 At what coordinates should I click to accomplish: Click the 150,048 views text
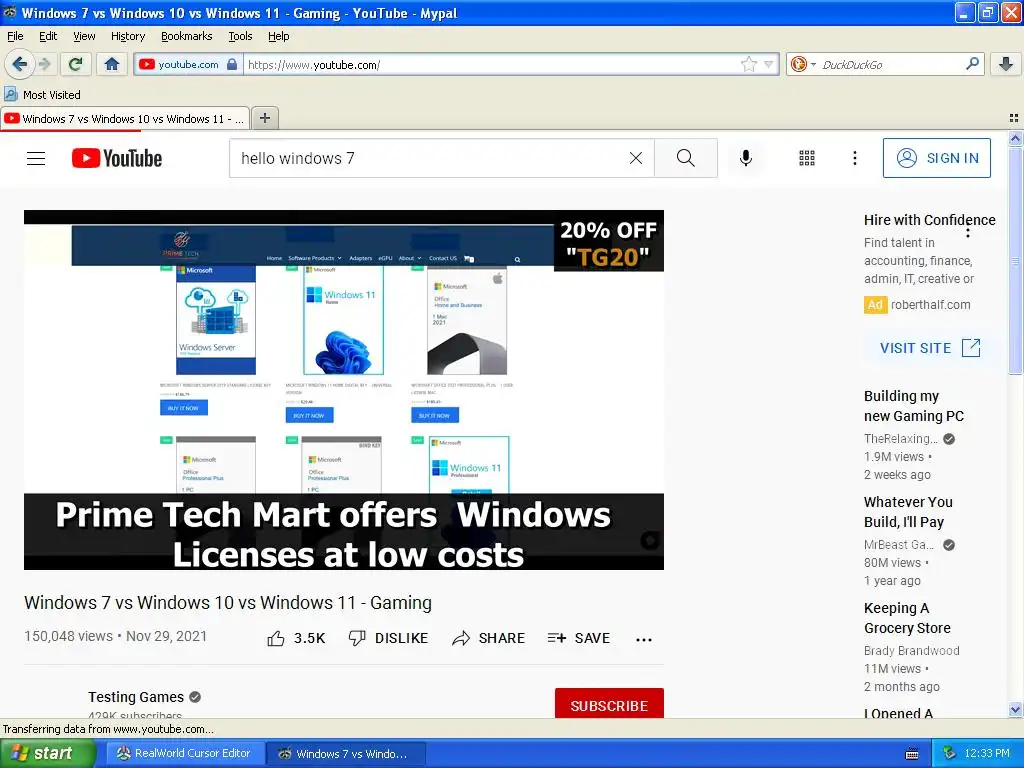click(x=68, y=636)
